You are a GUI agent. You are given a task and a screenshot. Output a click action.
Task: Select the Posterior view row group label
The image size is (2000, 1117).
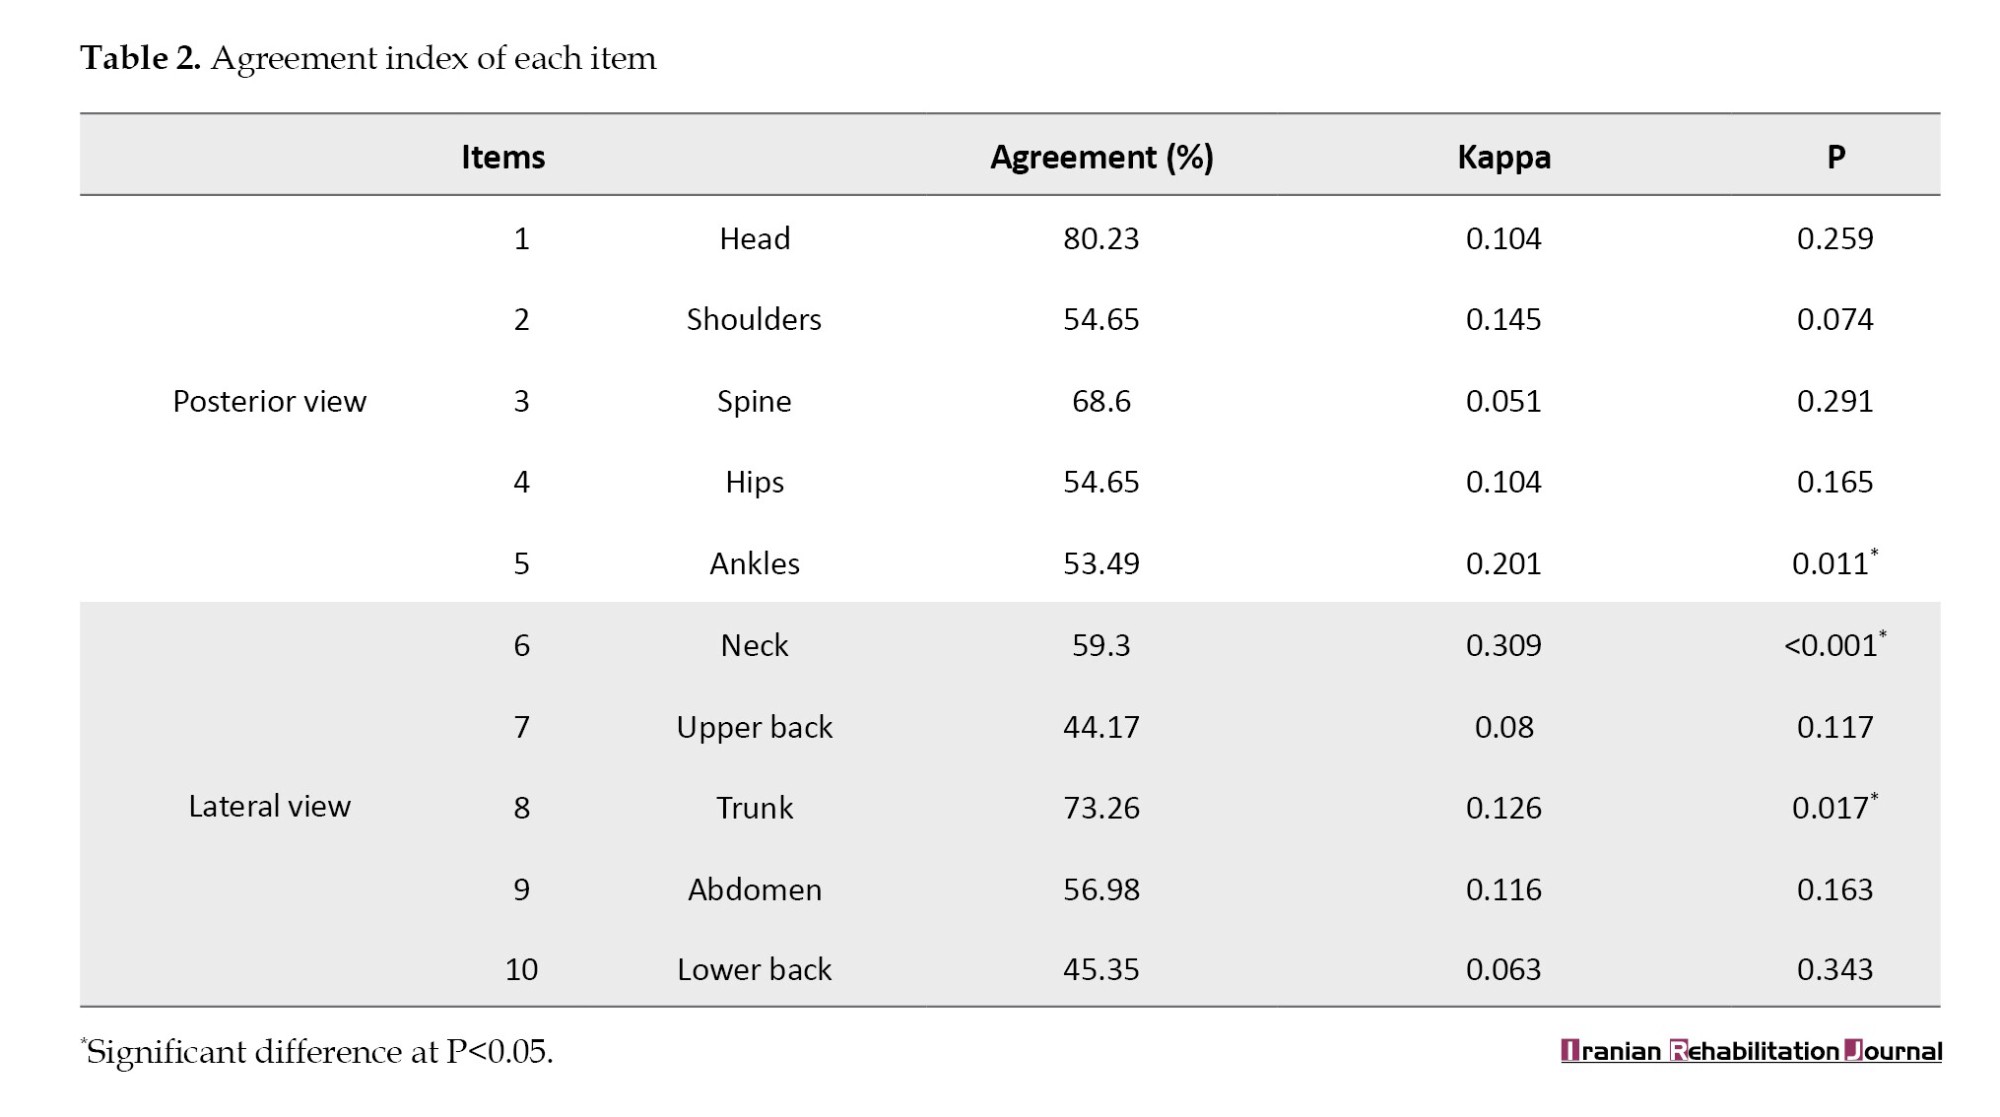[269, 401]
